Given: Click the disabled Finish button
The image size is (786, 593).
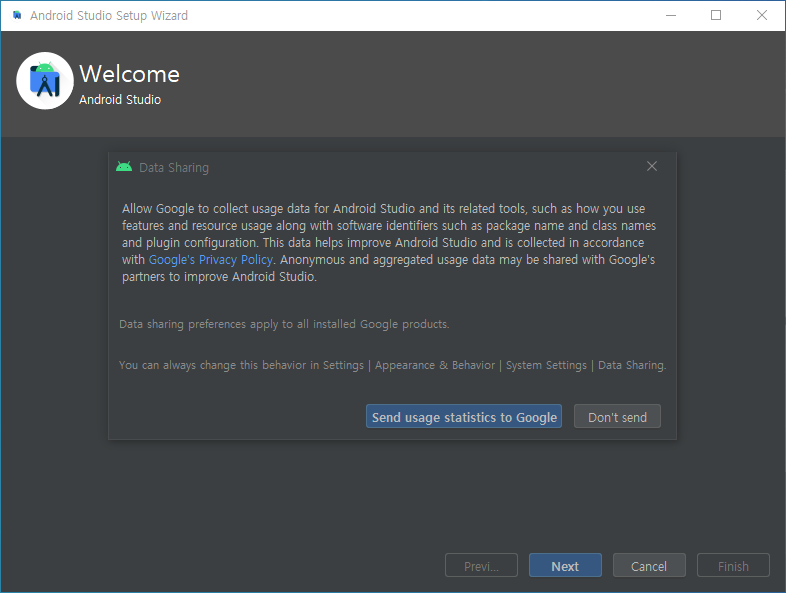Looking at the screenshot, I should coord(733,565).
